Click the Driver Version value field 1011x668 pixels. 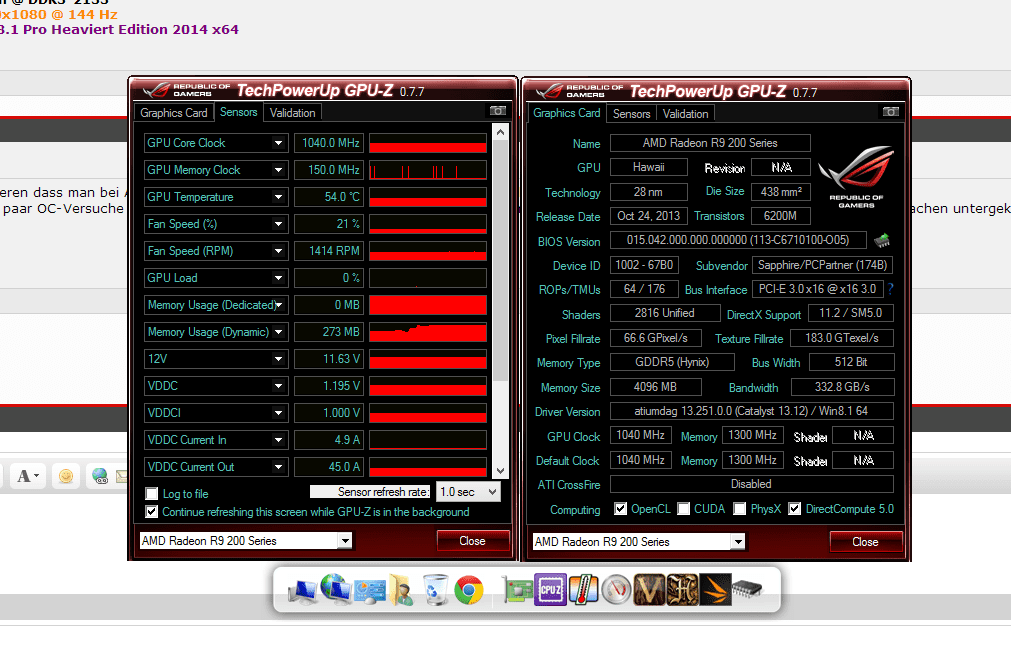[751, 411]
